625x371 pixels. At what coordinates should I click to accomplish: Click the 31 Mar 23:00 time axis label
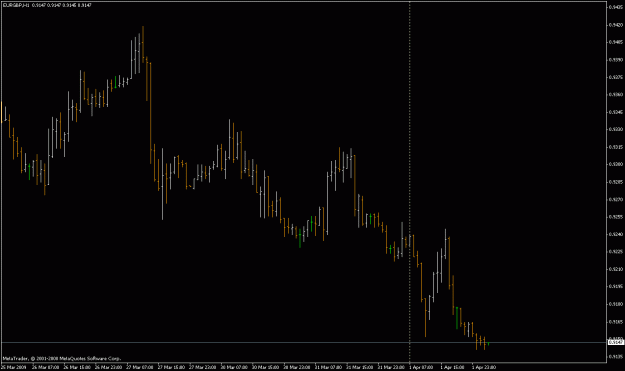pyautogui.click(x=391, y=367)
